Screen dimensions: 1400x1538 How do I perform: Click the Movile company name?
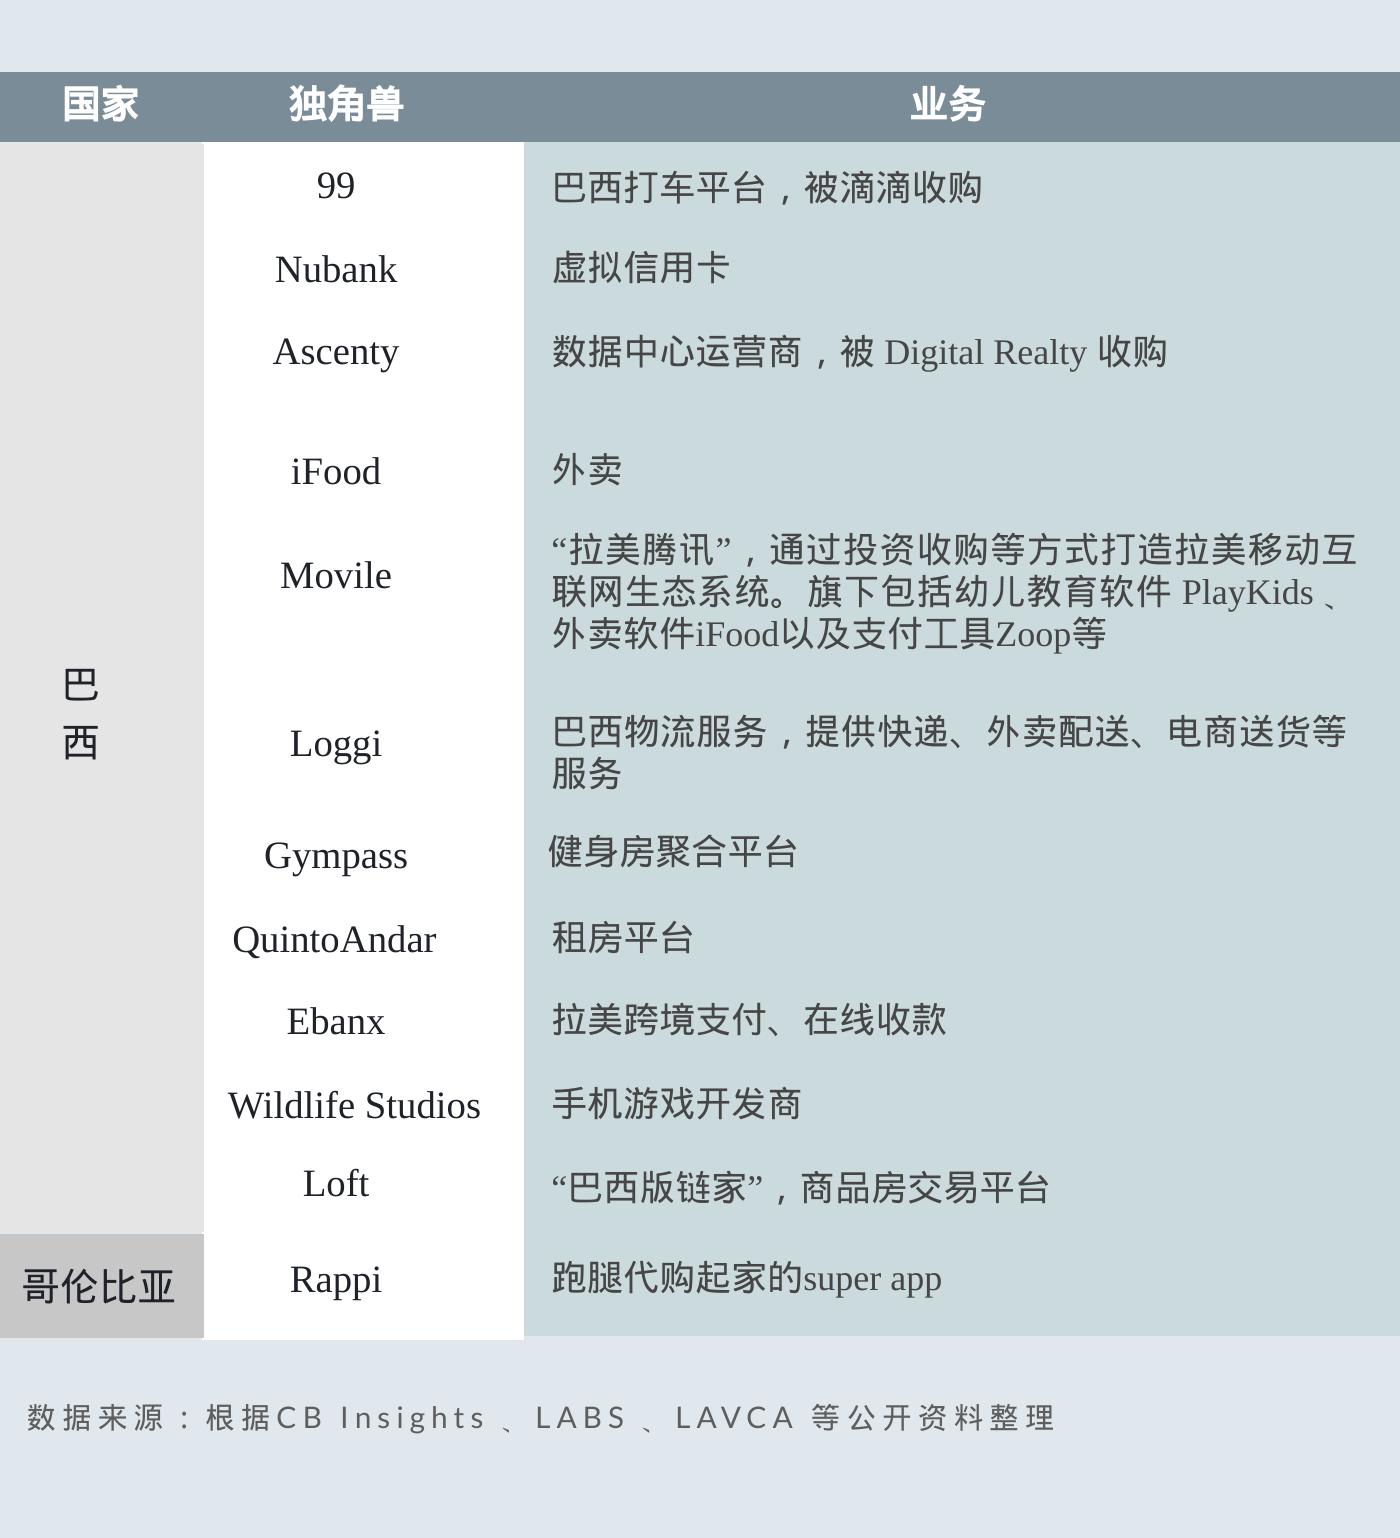(x=336, y=575)
